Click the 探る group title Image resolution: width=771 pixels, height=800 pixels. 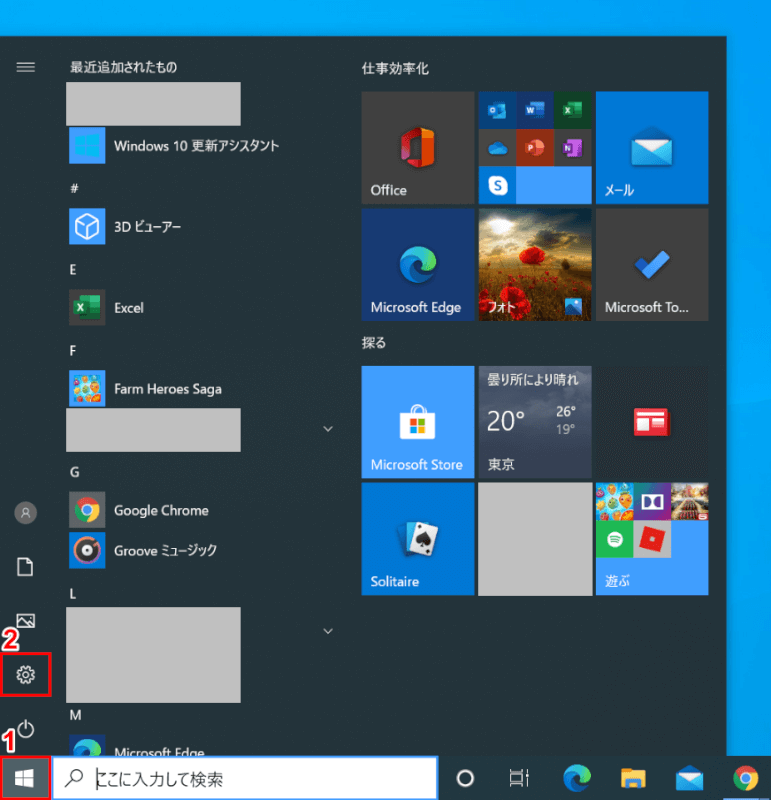(x=374, y=342)
